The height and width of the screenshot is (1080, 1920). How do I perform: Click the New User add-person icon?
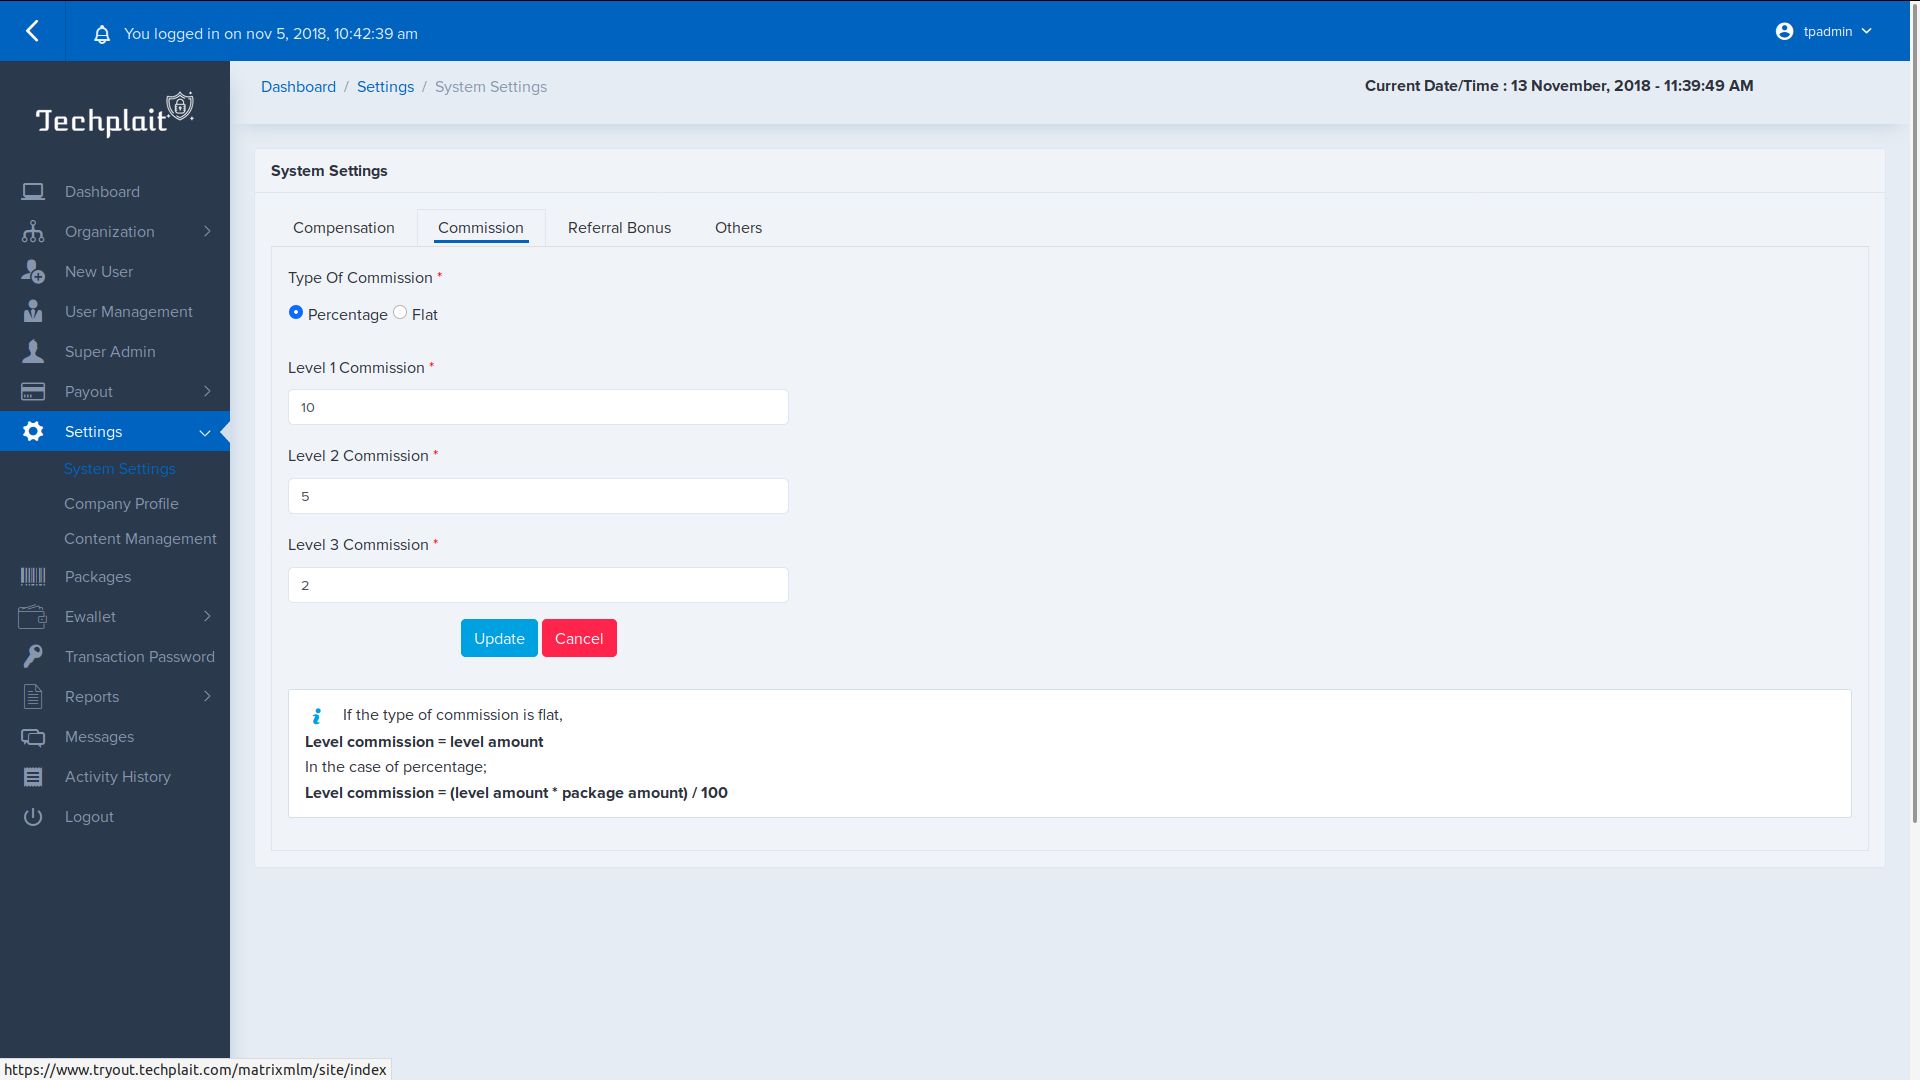(x=33, y=271)
